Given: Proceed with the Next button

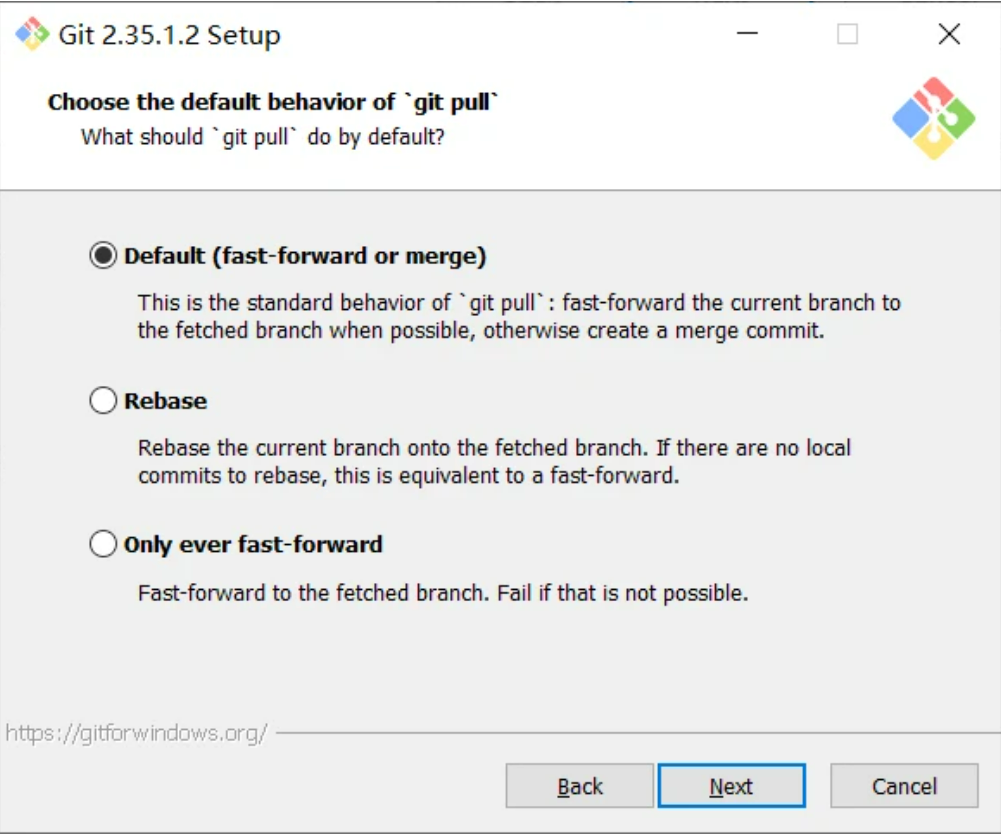Looking at the screenshot, I should pos(731,787).
